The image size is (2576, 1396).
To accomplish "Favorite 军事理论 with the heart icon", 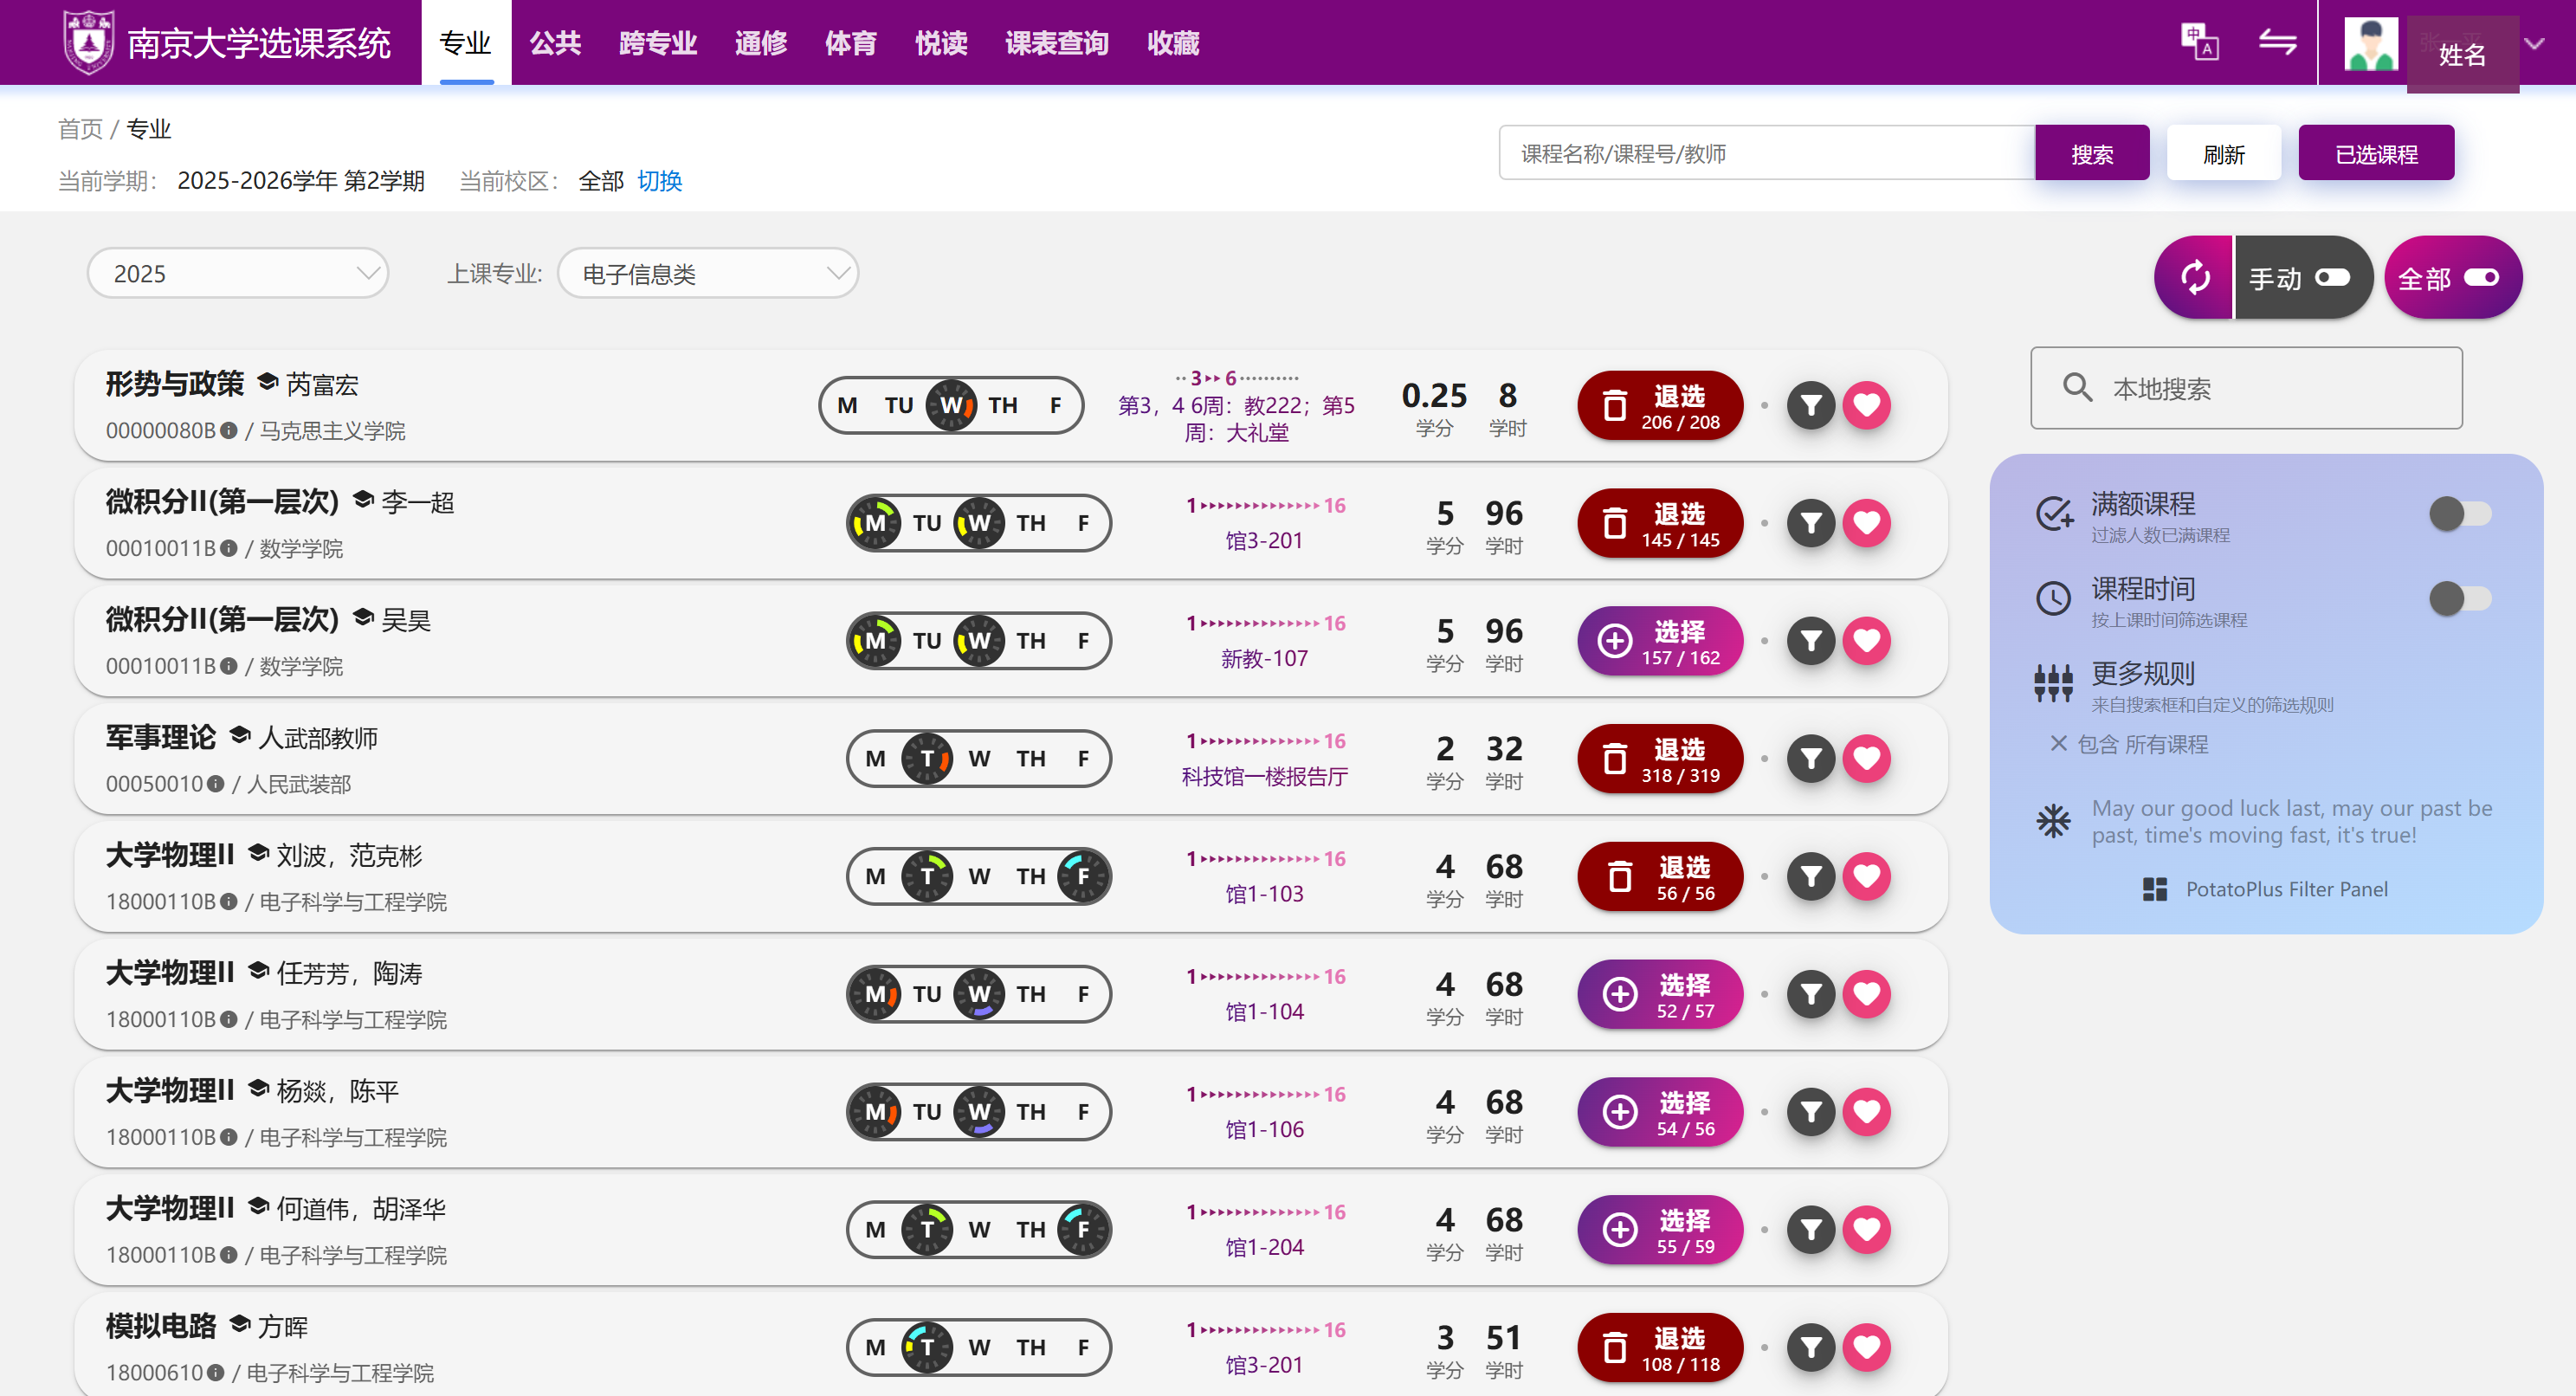I will 1866,758.
